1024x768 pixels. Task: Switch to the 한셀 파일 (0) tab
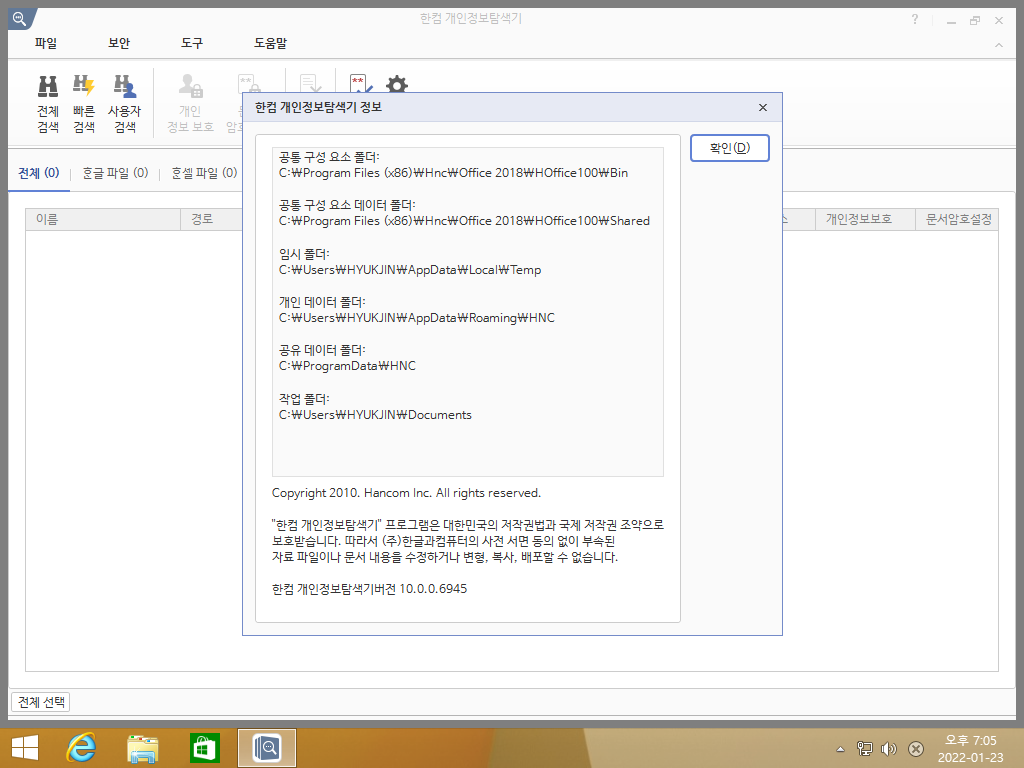[204, 173]
